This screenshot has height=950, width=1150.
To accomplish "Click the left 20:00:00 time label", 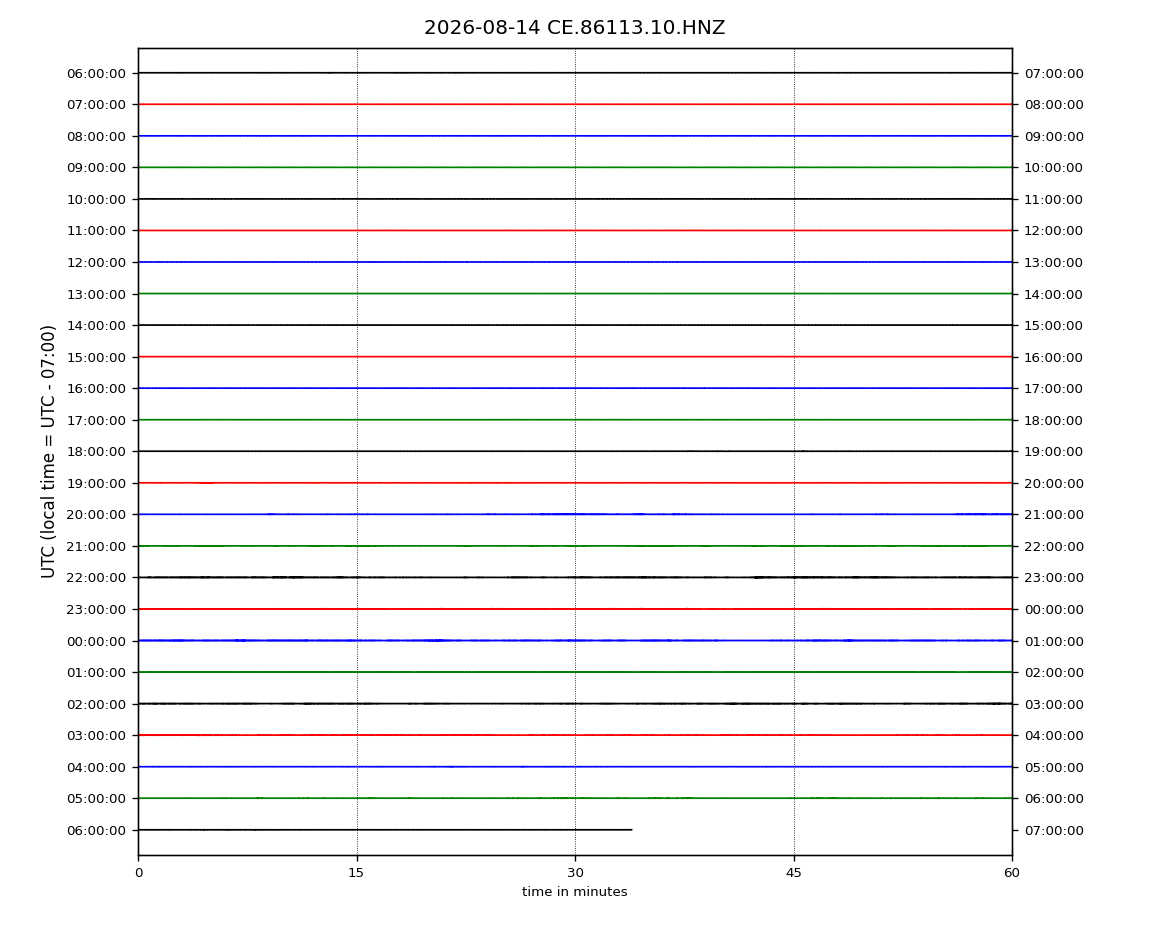I will [96, 515].
